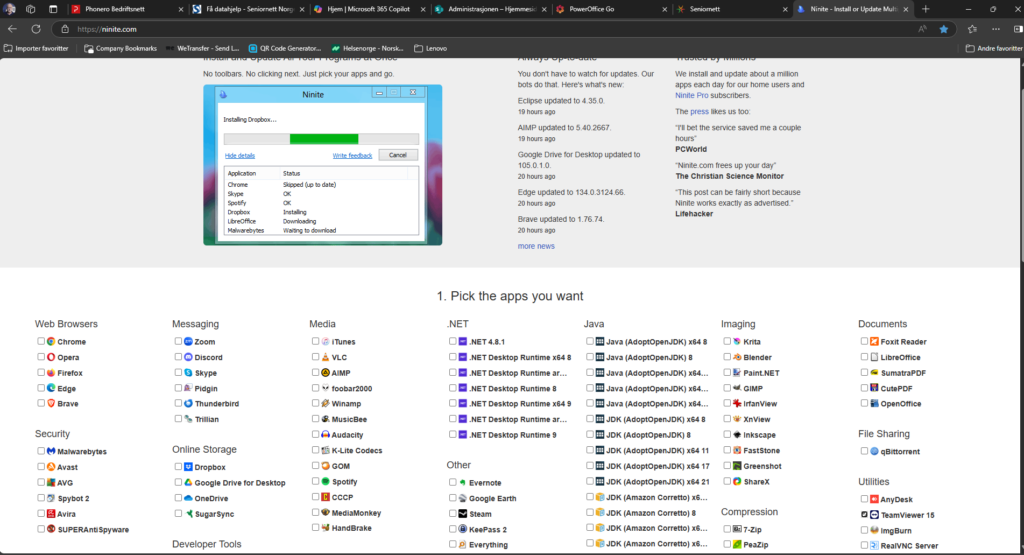Select the Zoom checkbox under Messaging
The image size is (1024, 555).
178,342
